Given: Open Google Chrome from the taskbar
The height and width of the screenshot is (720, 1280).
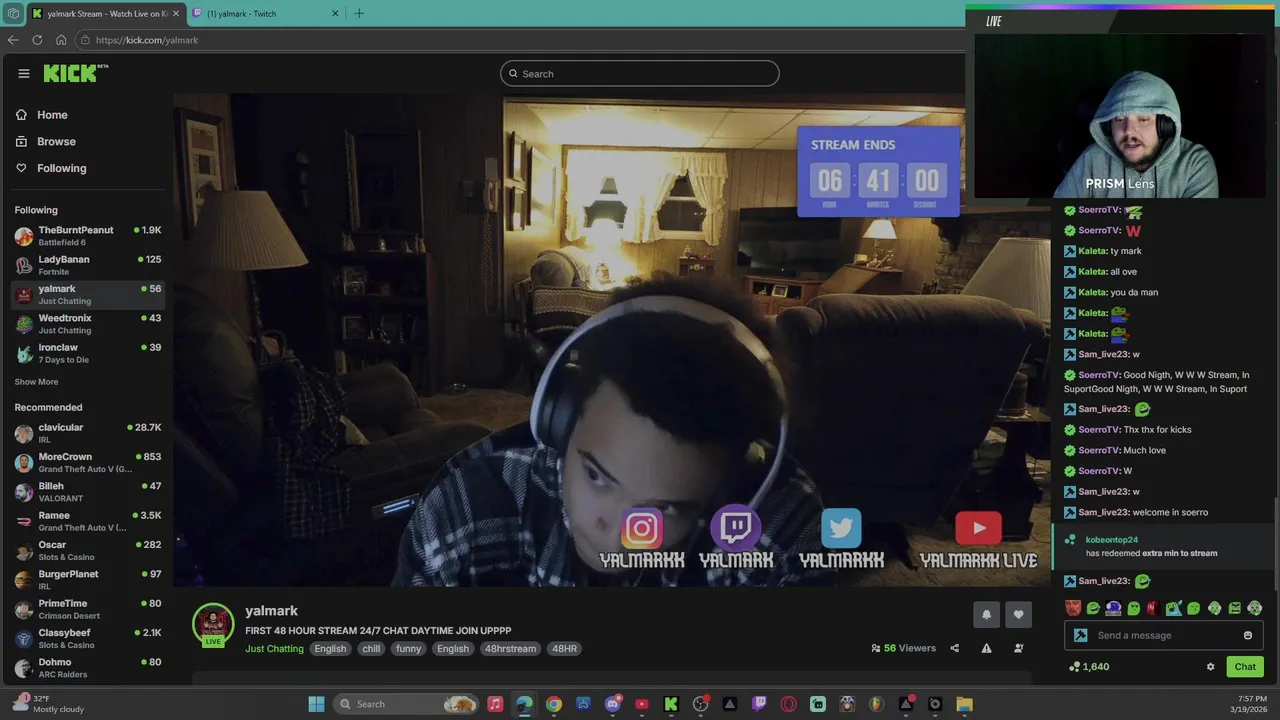Looking at the screenshot, I should (553, 704).
